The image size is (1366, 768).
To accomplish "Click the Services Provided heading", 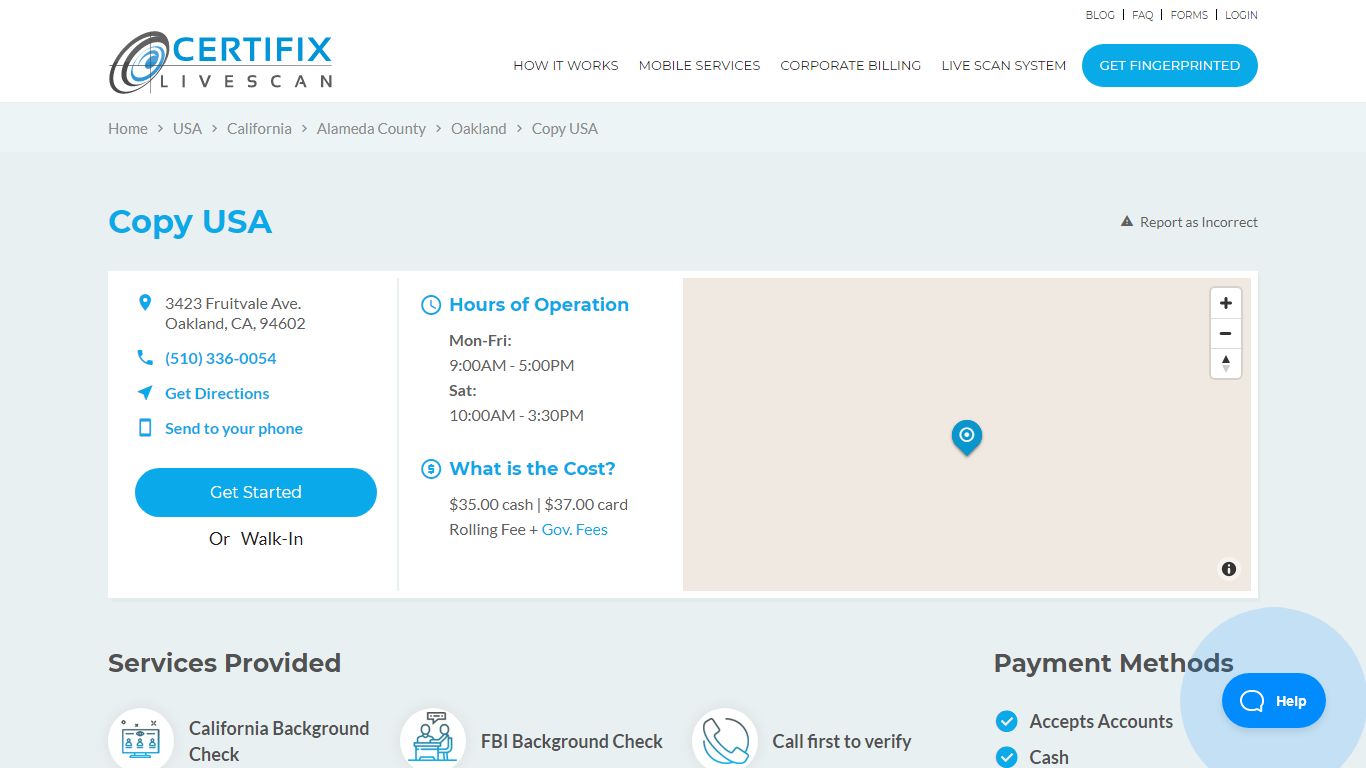I will point(225,663).
